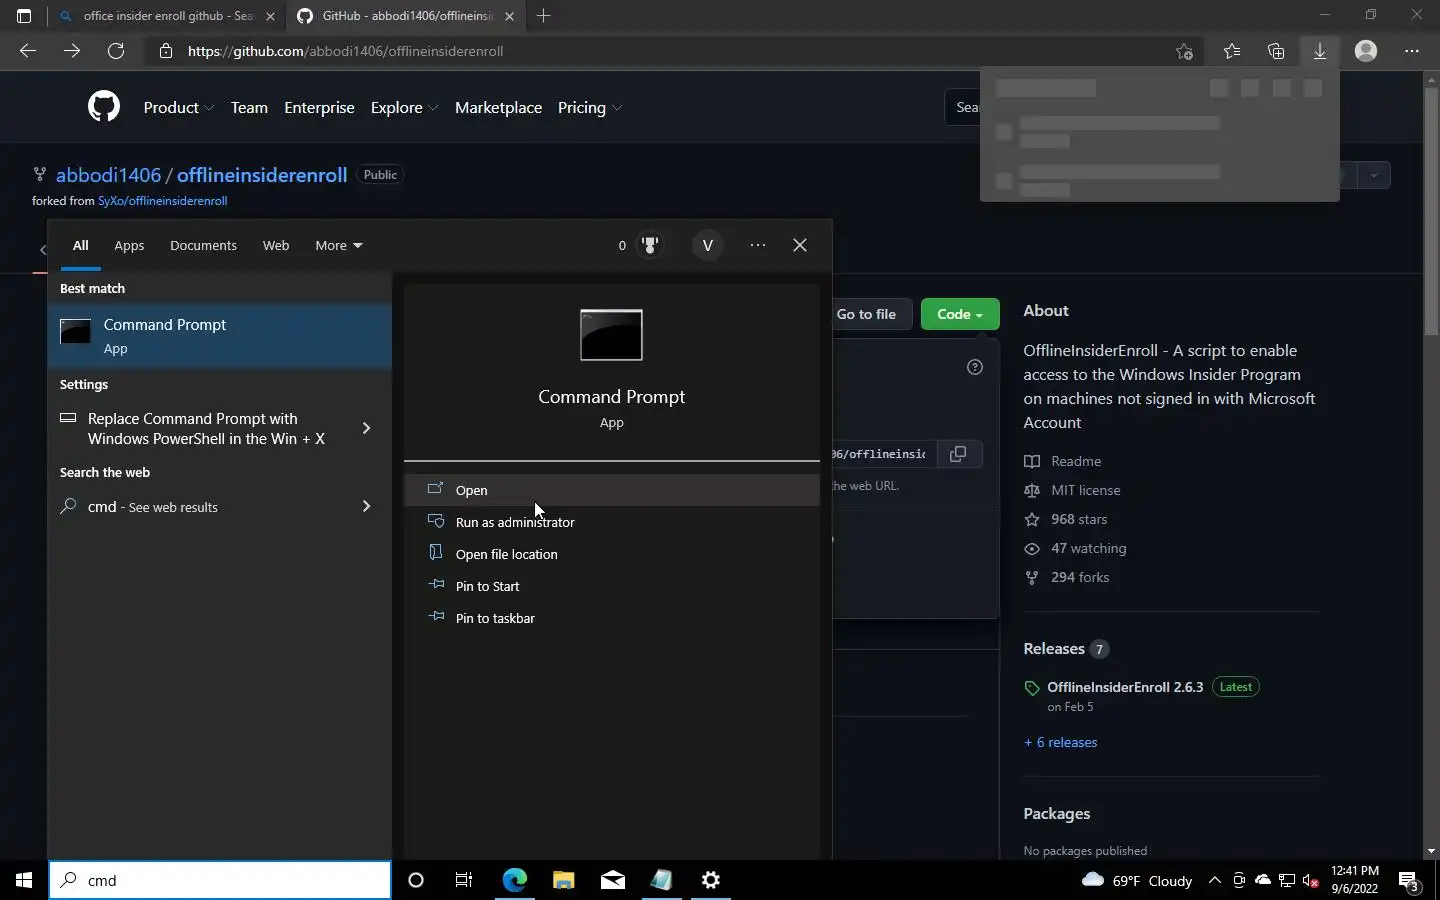The width and height of the screenshot is (1440, 900).
Task: Click the GitHub Octocat logo
Action: [104, 107]
